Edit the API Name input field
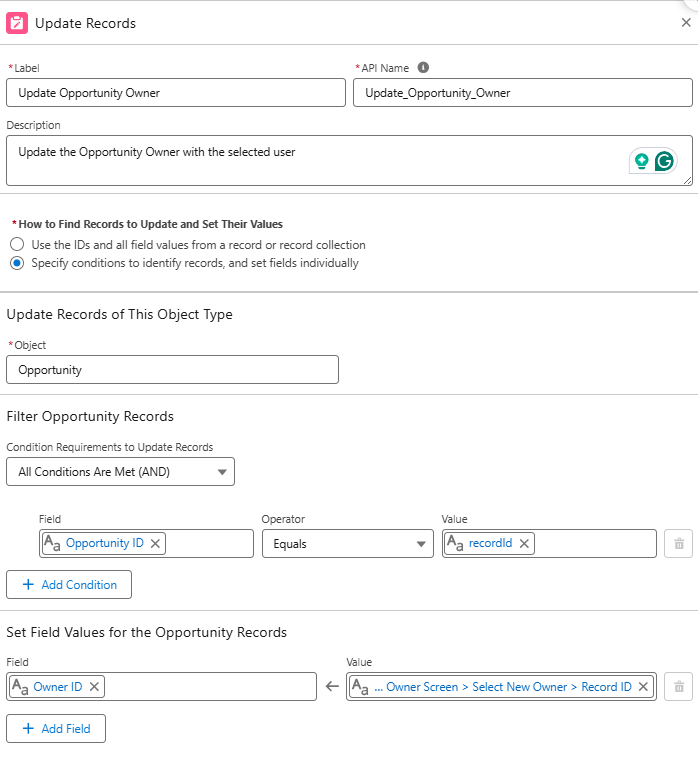The image size is (698, 782). point(523,93)
